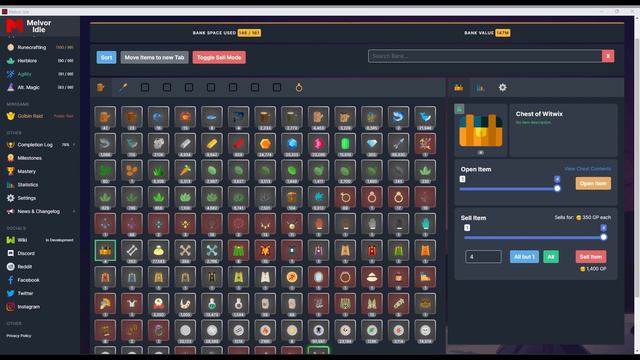Enable Toggle Sell Mode
The image size is (640, 360).
(x=219, y=58)
